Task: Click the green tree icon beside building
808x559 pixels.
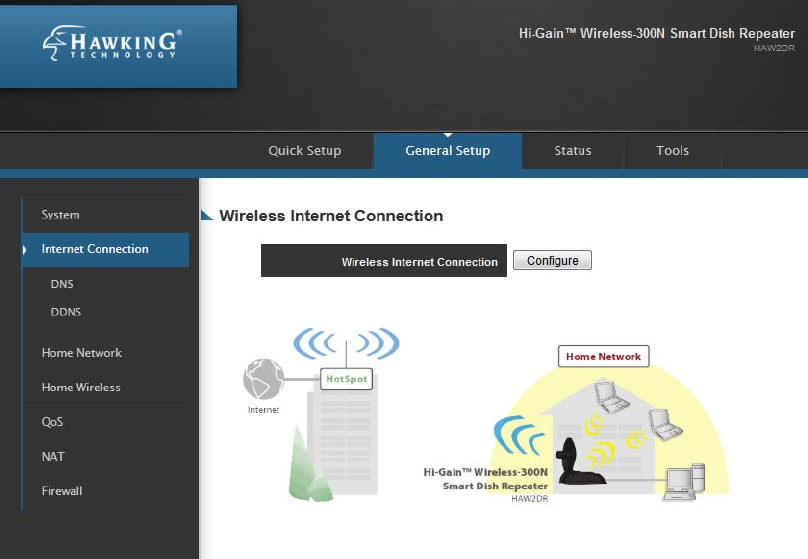Action: click(x=309, y=464)
